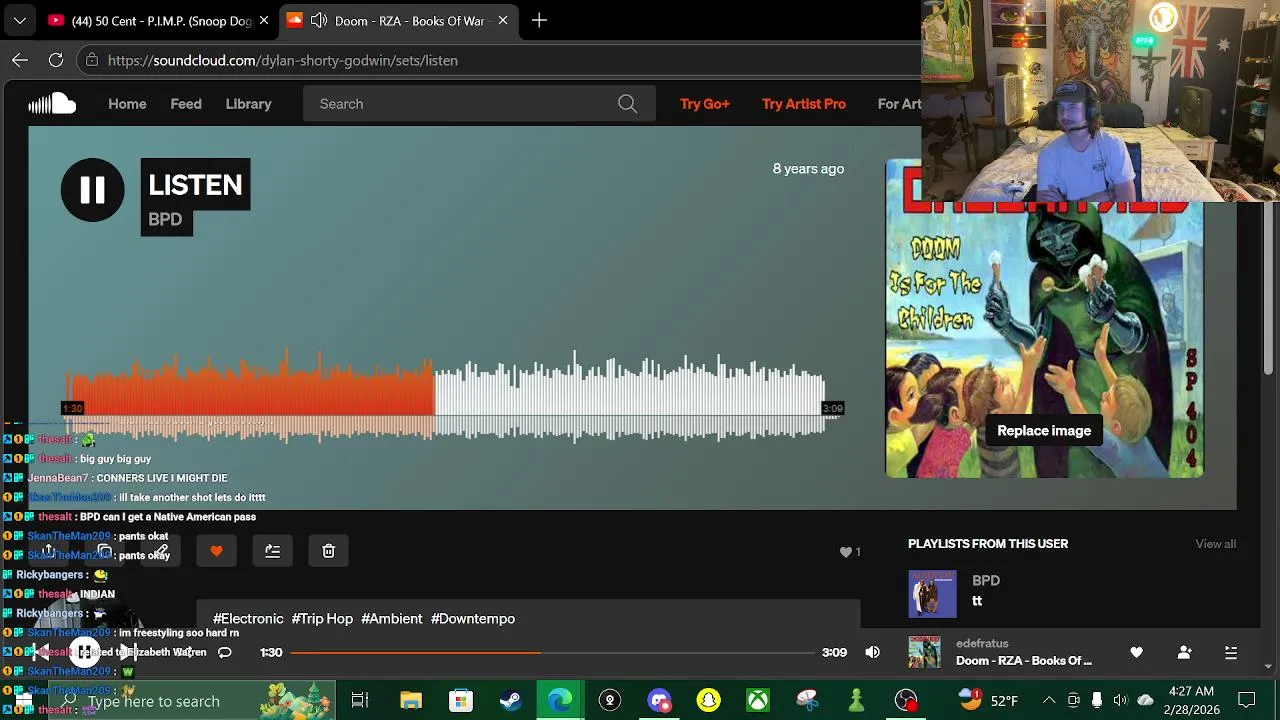Open the #Trip Hop tag
Image resolution: width=1280 pixels, height=720 pixels.
click(x=322, y=619)
